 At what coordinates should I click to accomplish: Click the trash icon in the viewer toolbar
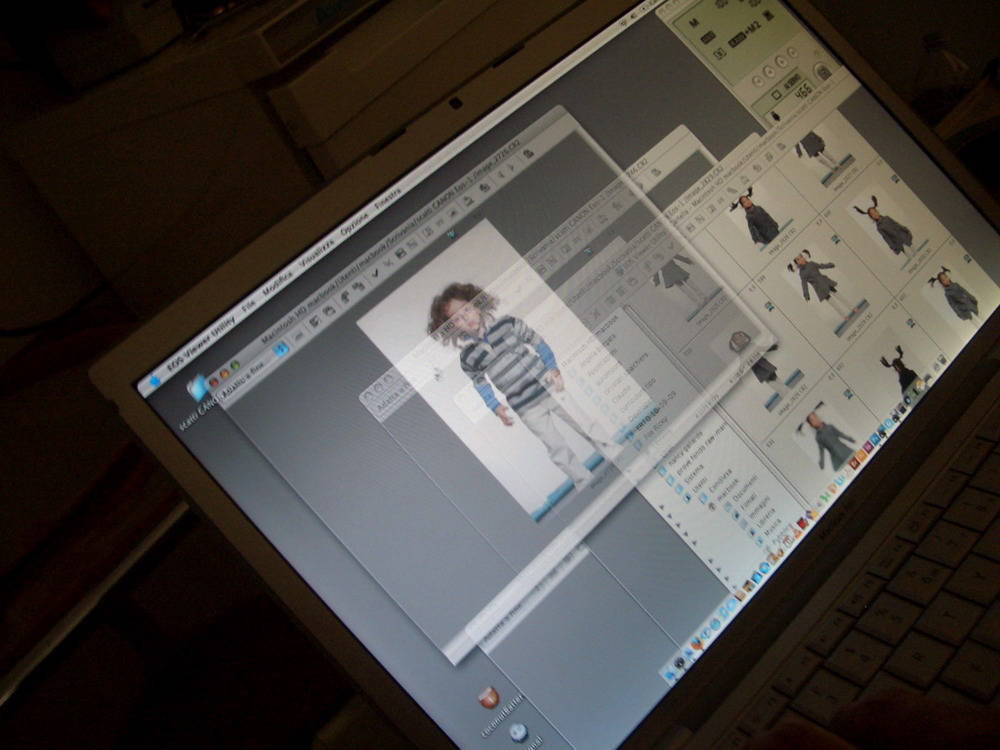pos(528,153)
